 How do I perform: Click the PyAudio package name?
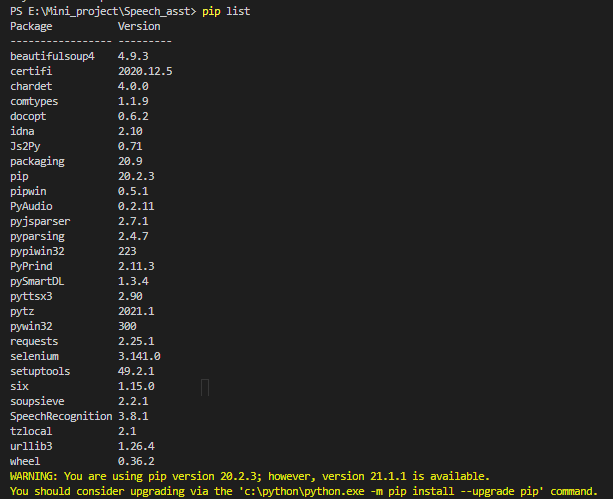[x=31, y=206]
